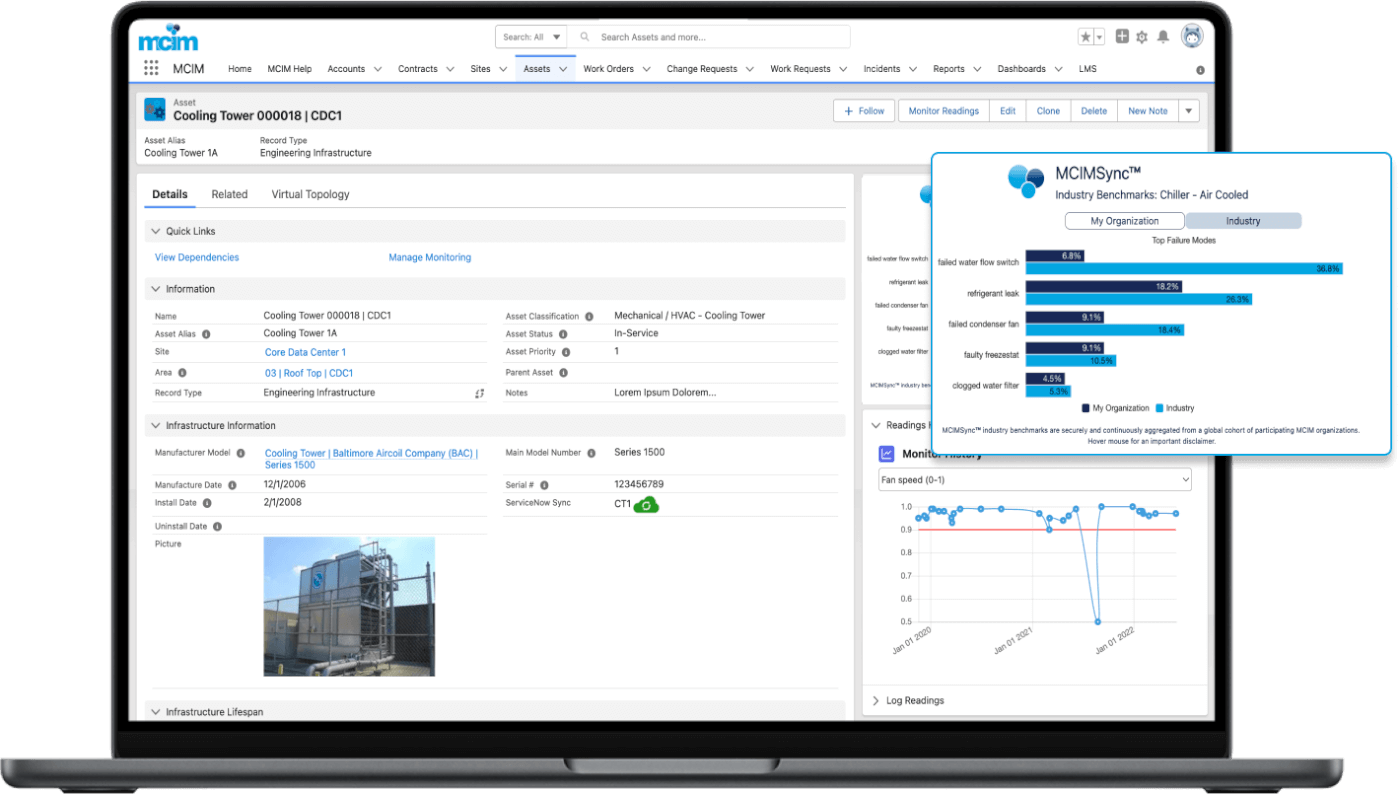Open the Accounts menu chevron
Image resolution: width=1400 pixels, height=794 pixels.
pyautogui.click(x=378, y=69)
